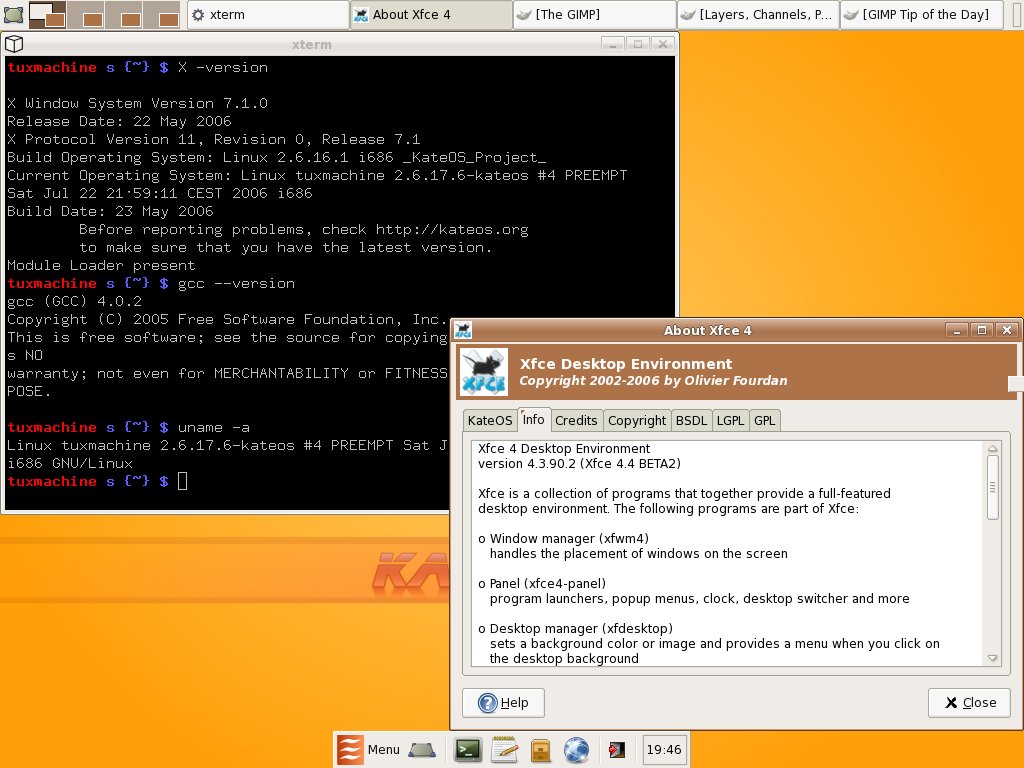Viewport: 1024px width, 768px height.
Task: Click the Help button in About Xfce 4
Action: click(x=503, y=703)
